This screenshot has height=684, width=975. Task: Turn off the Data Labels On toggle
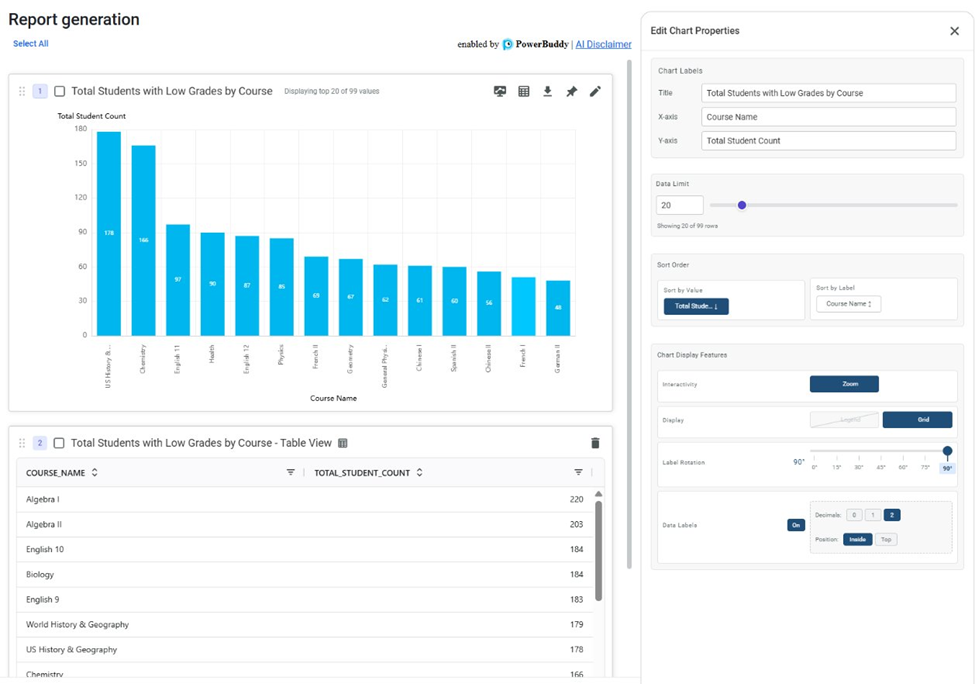pyautogui.click(x=796, y=525)
